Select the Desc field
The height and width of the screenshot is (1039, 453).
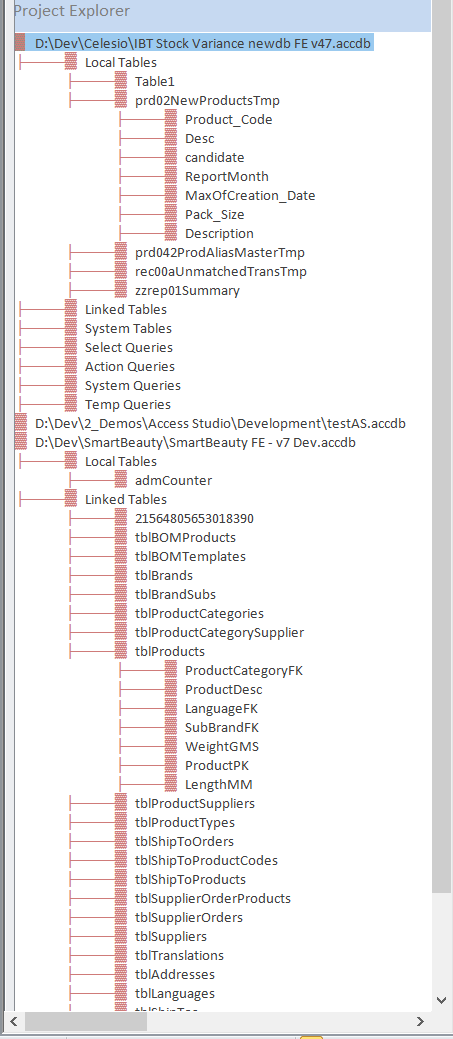(x=200, y=138)
